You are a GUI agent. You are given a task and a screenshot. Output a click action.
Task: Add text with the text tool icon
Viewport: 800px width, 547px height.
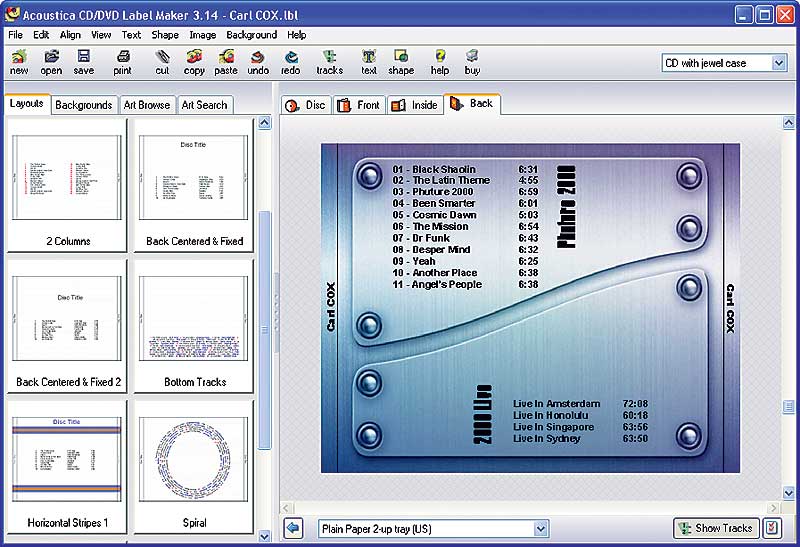(x=369, y=62)
